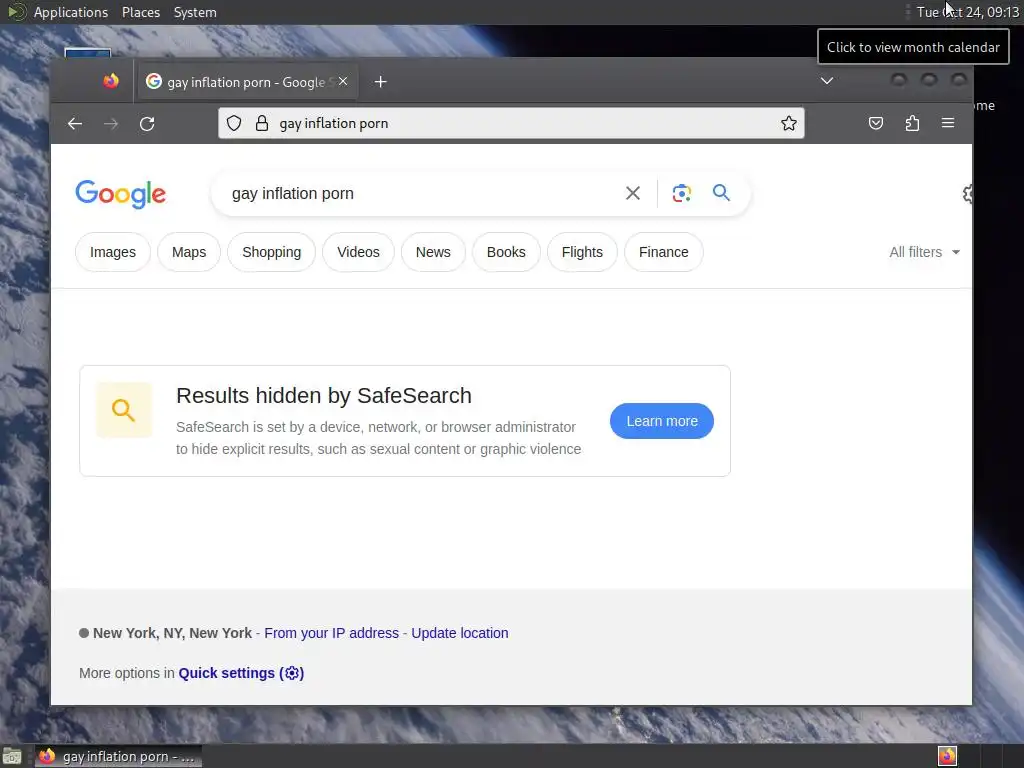The image size is (1024, 768).
Task: Expand the list all tabs chevron
Action: [x=827, y=81]
